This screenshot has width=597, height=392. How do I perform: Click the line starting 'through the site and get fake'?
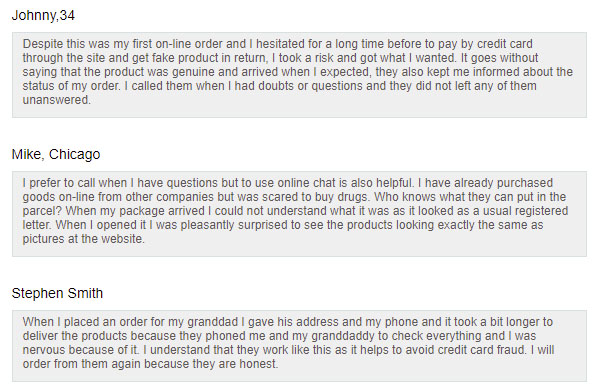pyautogui.click(x=280, y=58)
